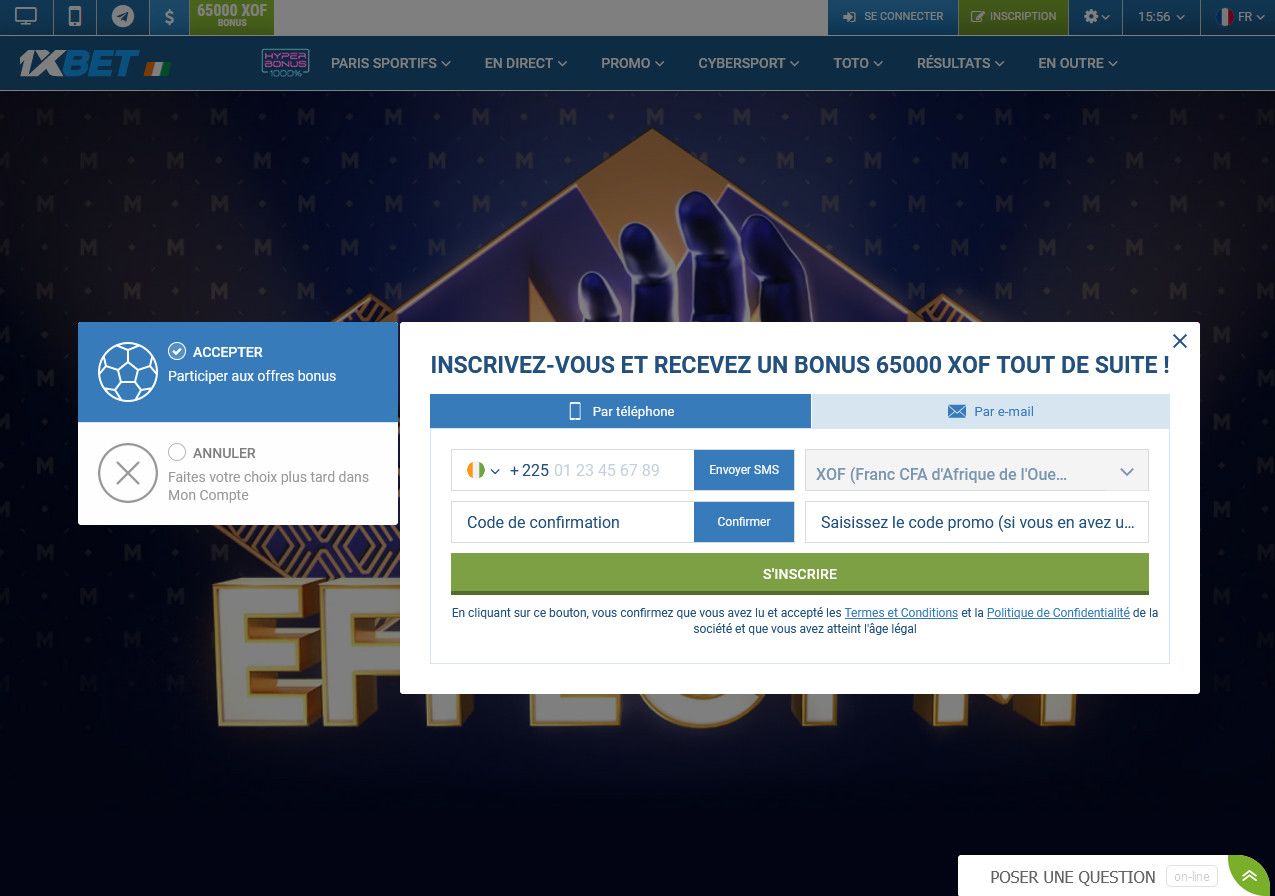Click the X circle cancel icon

128,473
